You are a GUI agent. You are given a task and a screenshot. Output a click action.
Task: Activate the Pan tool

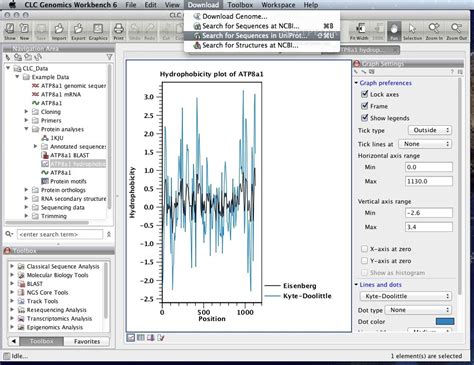(x=394, y=31)
